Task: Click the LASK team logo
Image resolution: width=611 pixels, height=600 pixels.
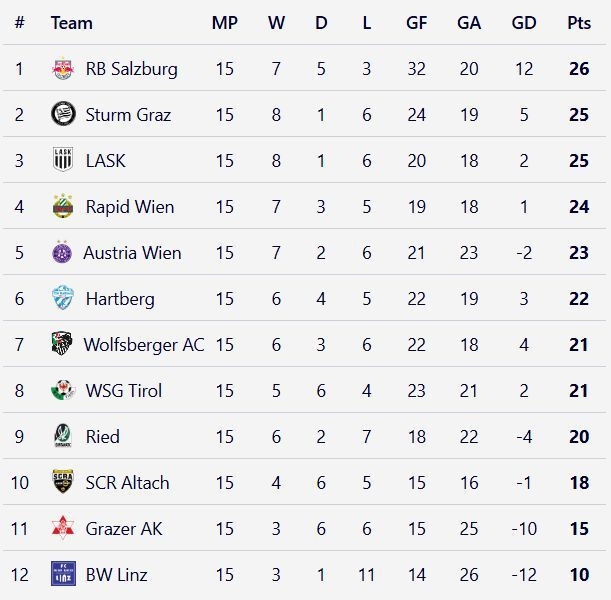Action: 63,161
